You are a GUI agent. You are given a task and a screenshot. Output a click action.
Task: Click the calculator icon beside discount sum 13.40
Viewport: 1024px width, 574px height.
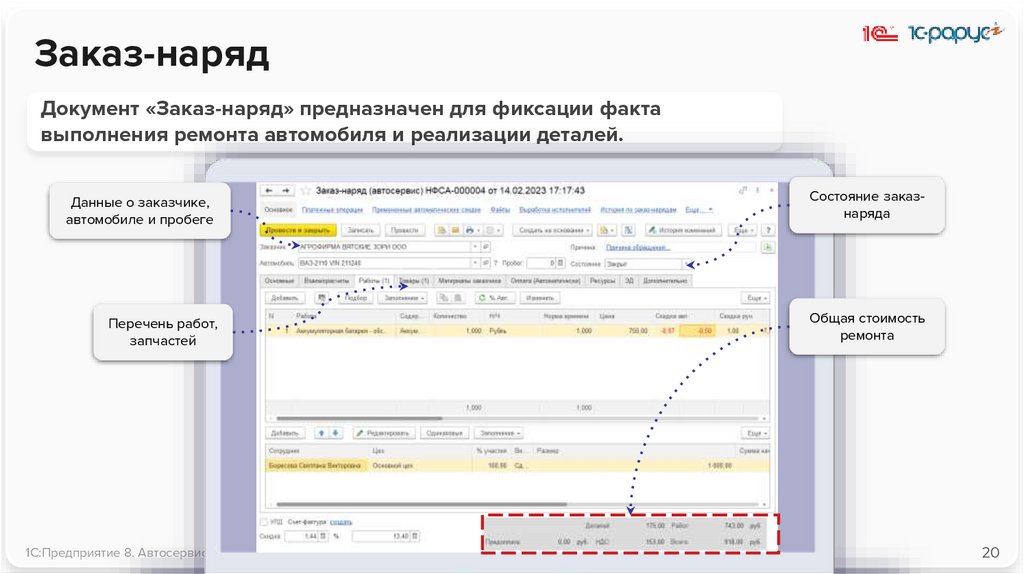click(x=415, y=536)
